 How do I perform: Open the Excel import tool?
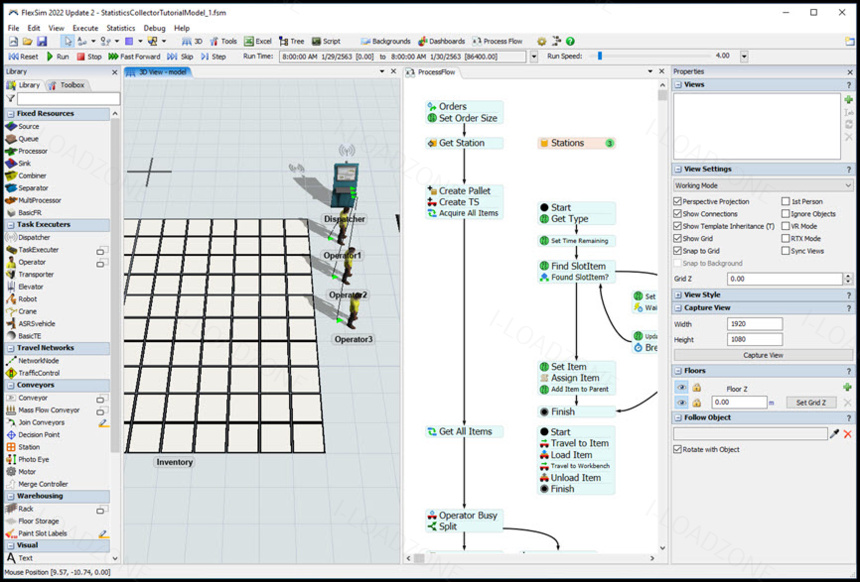pyautogui.click(x=258, y=41)
